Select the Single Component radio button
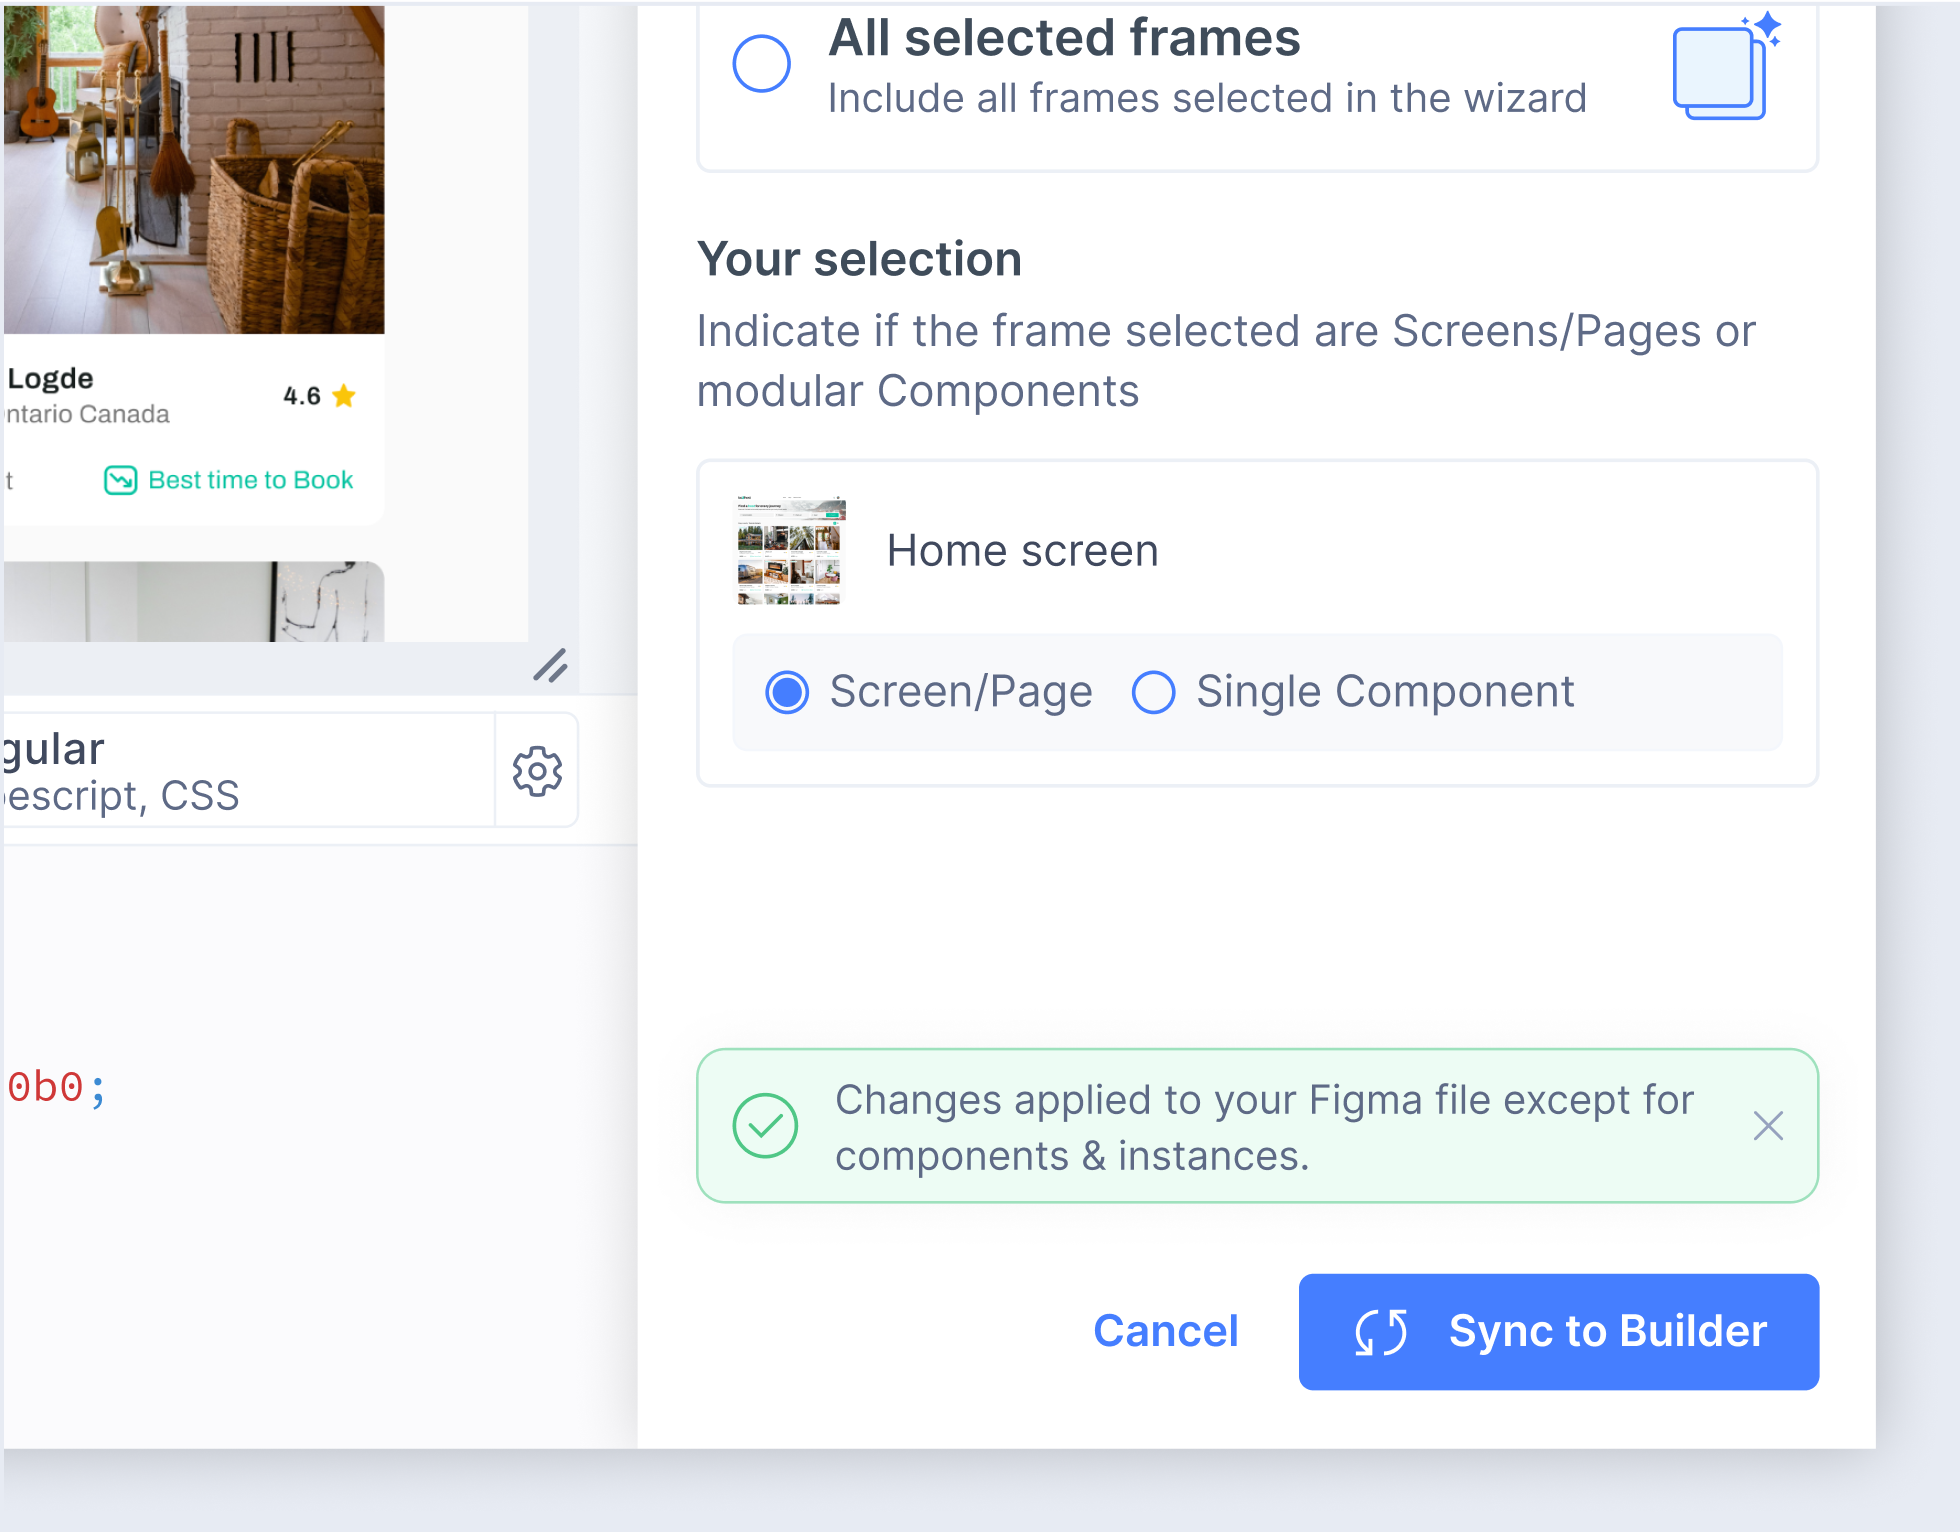 click(x=1154, y=691)
